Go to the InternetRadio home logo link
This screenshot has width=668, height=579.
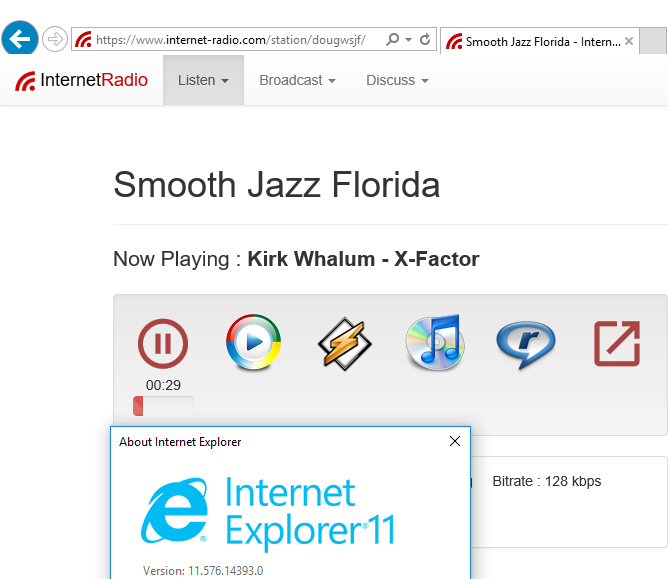tap(82, 80)
